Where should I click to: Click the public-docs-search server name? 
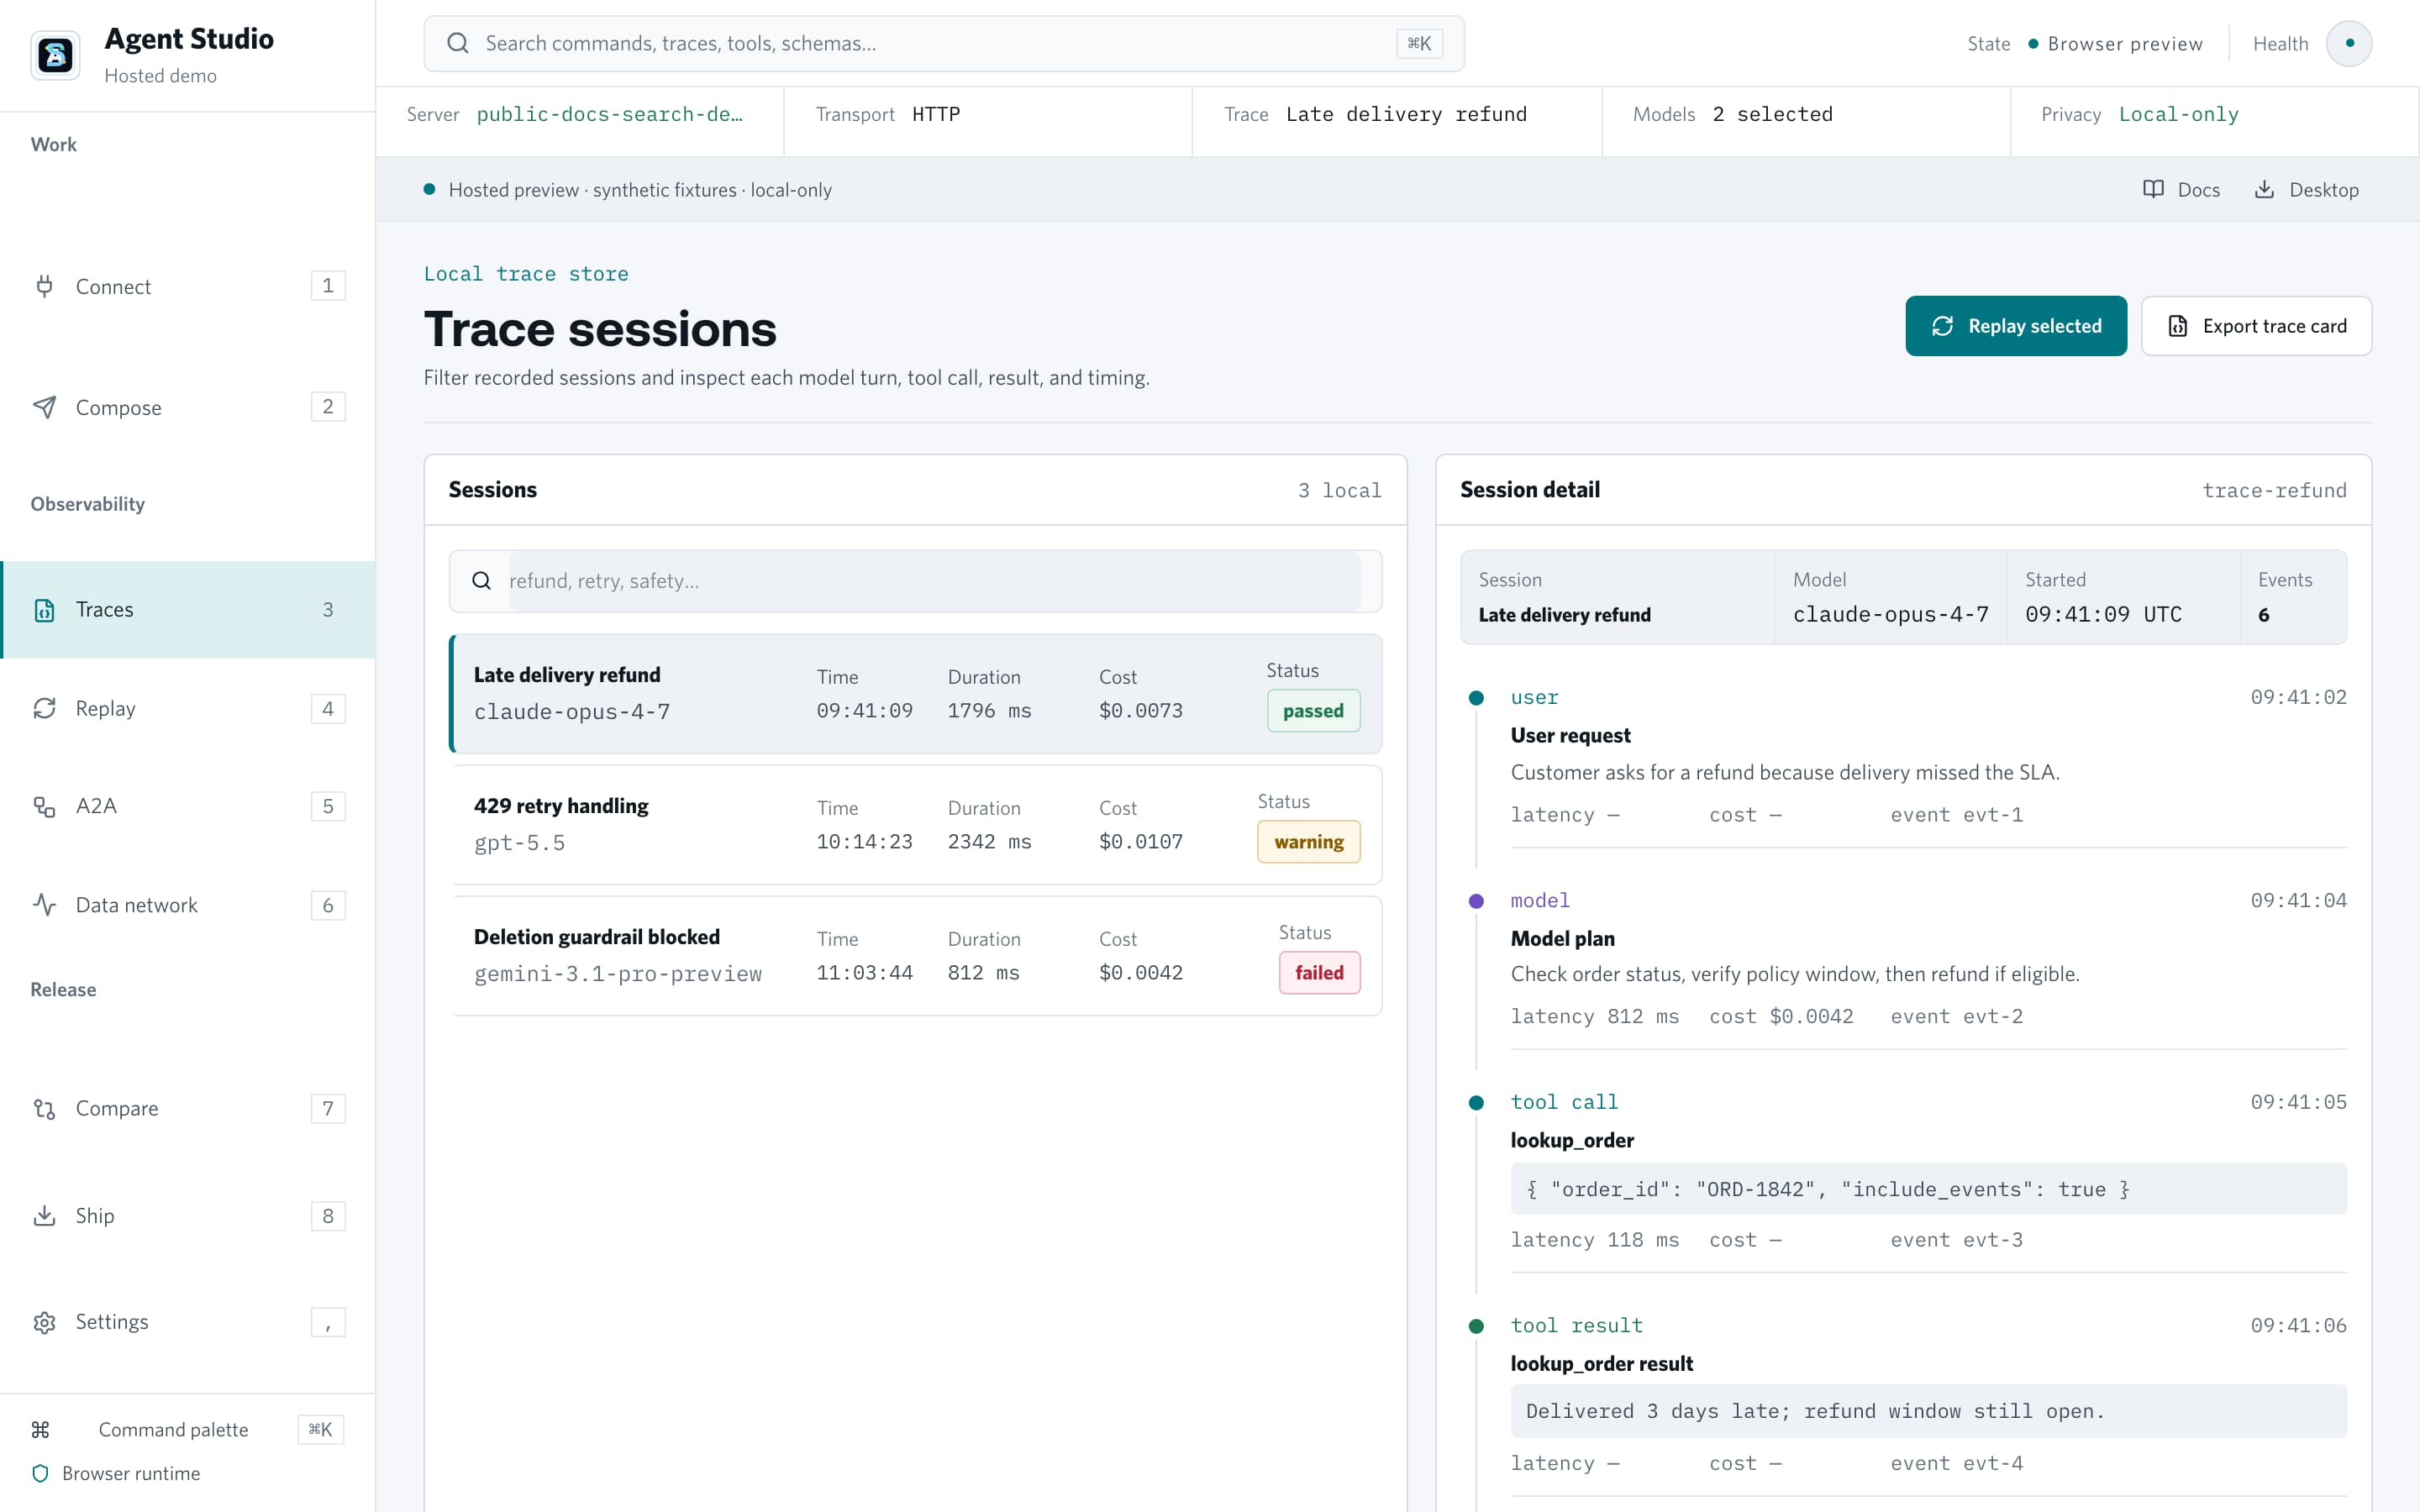point(610,114)
